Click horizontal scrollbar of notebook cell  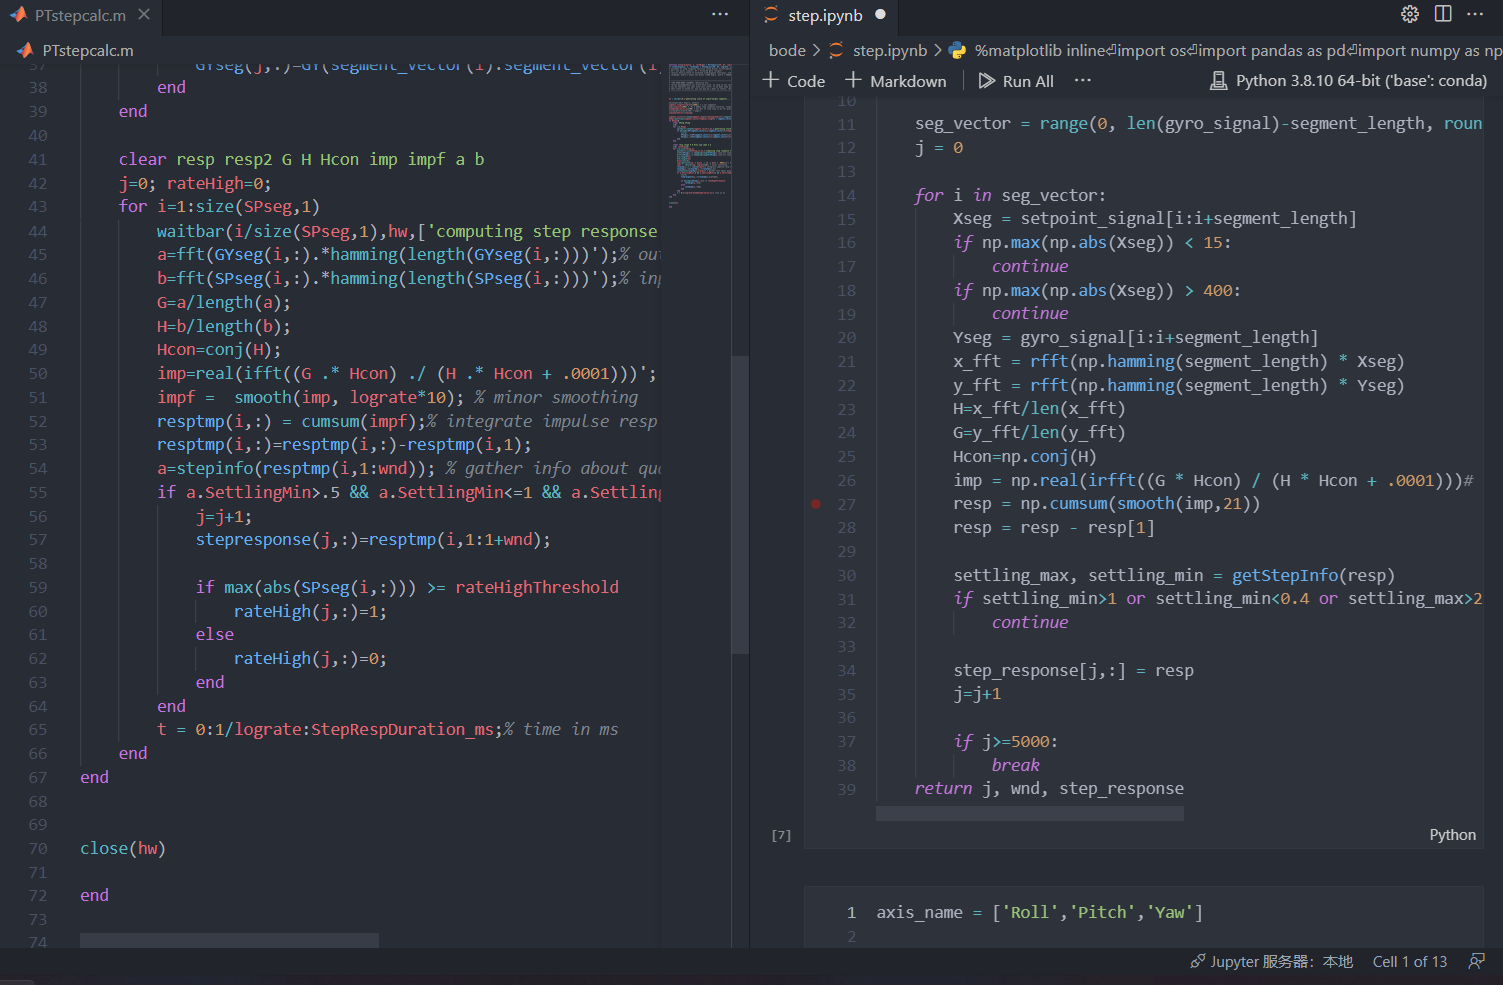(x=1030, y=813)
